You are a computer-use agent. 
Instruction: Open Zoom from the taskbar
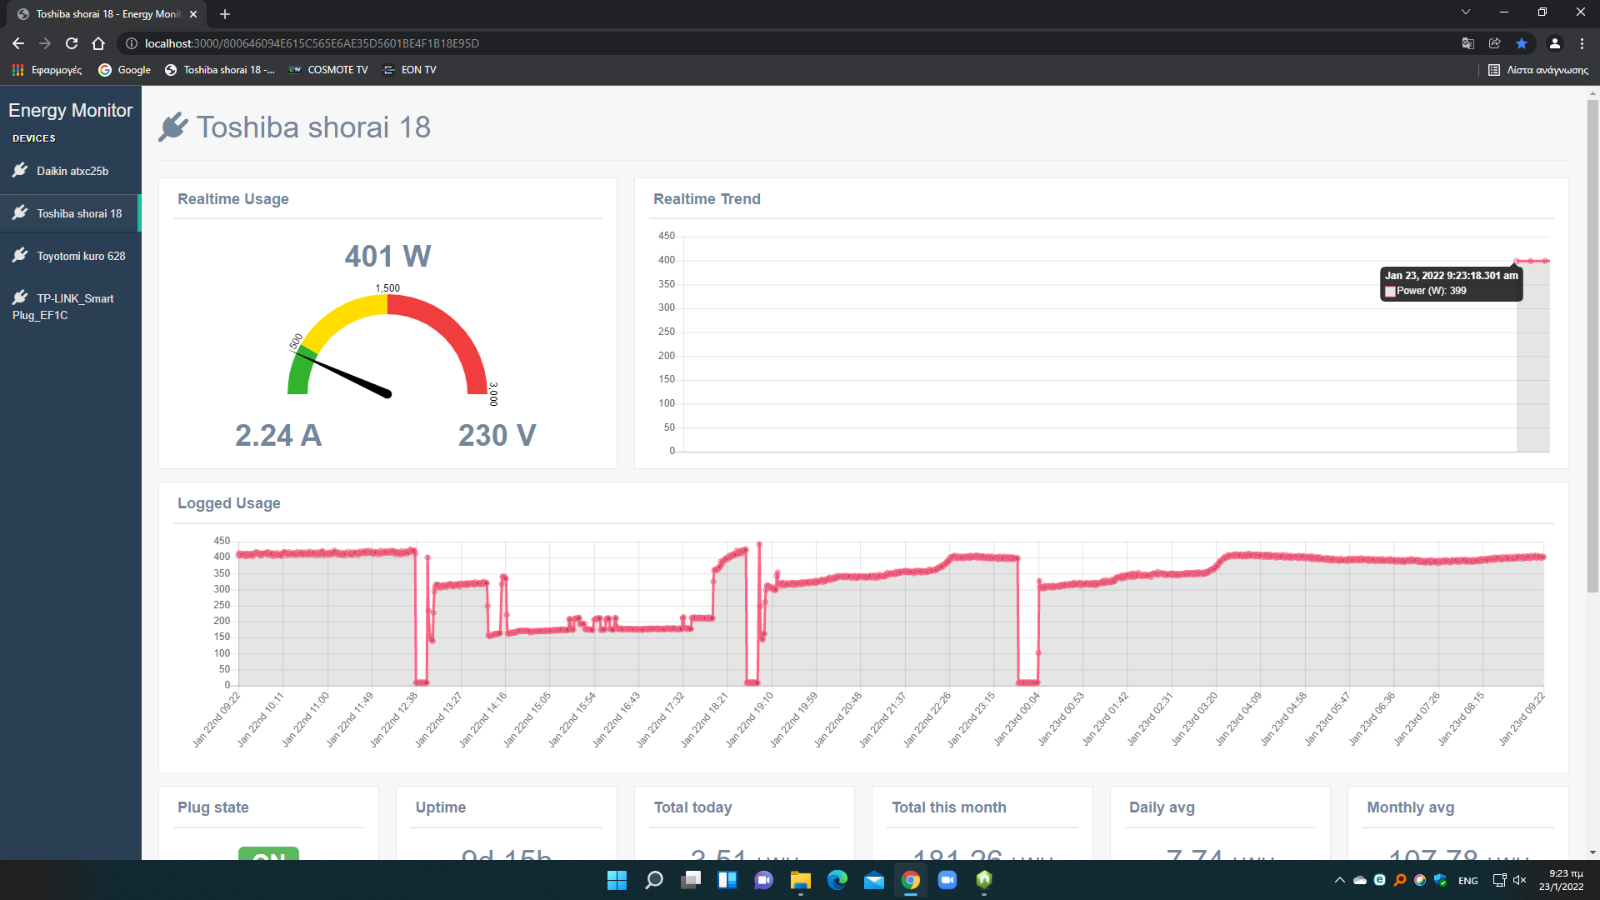pos(947,880)
